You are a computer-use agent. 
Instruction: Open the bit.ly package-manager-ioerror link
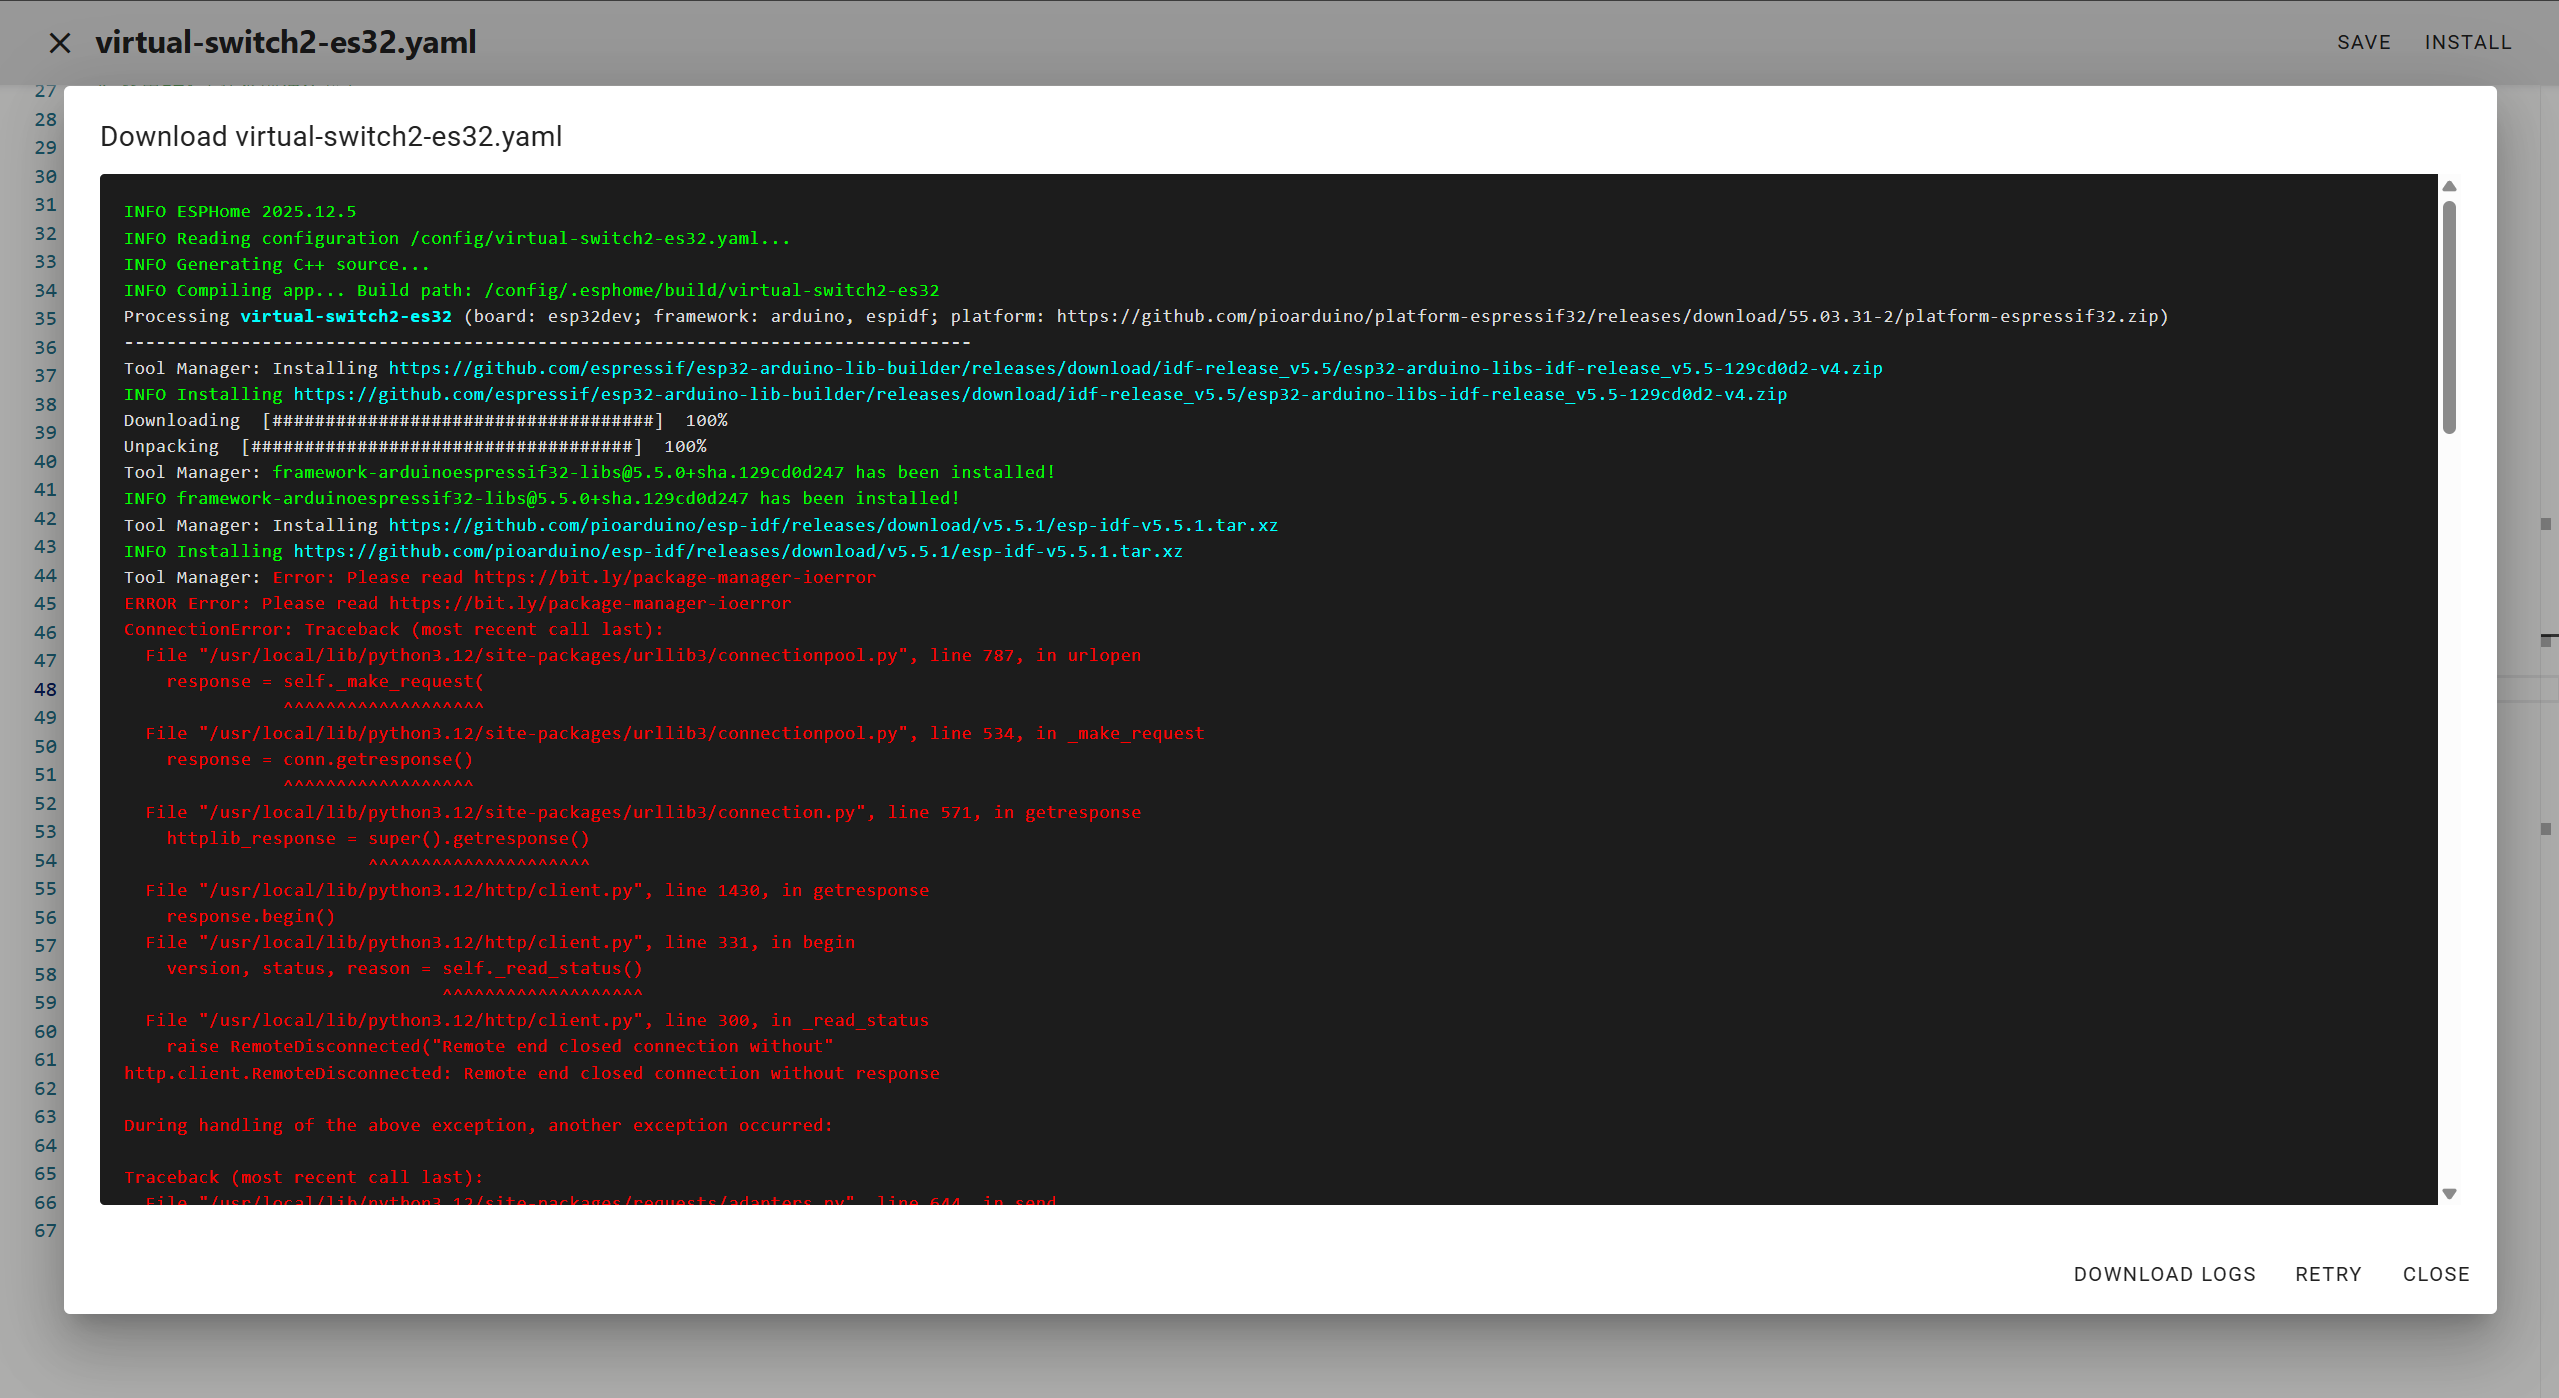pos(674,577)
